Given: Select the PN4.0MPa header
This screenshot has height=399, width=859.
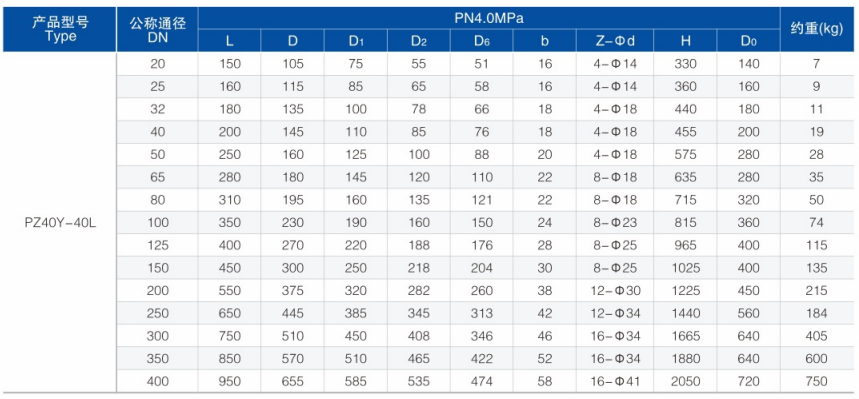Looking at the screenshot, I should [x=489, y=18].
